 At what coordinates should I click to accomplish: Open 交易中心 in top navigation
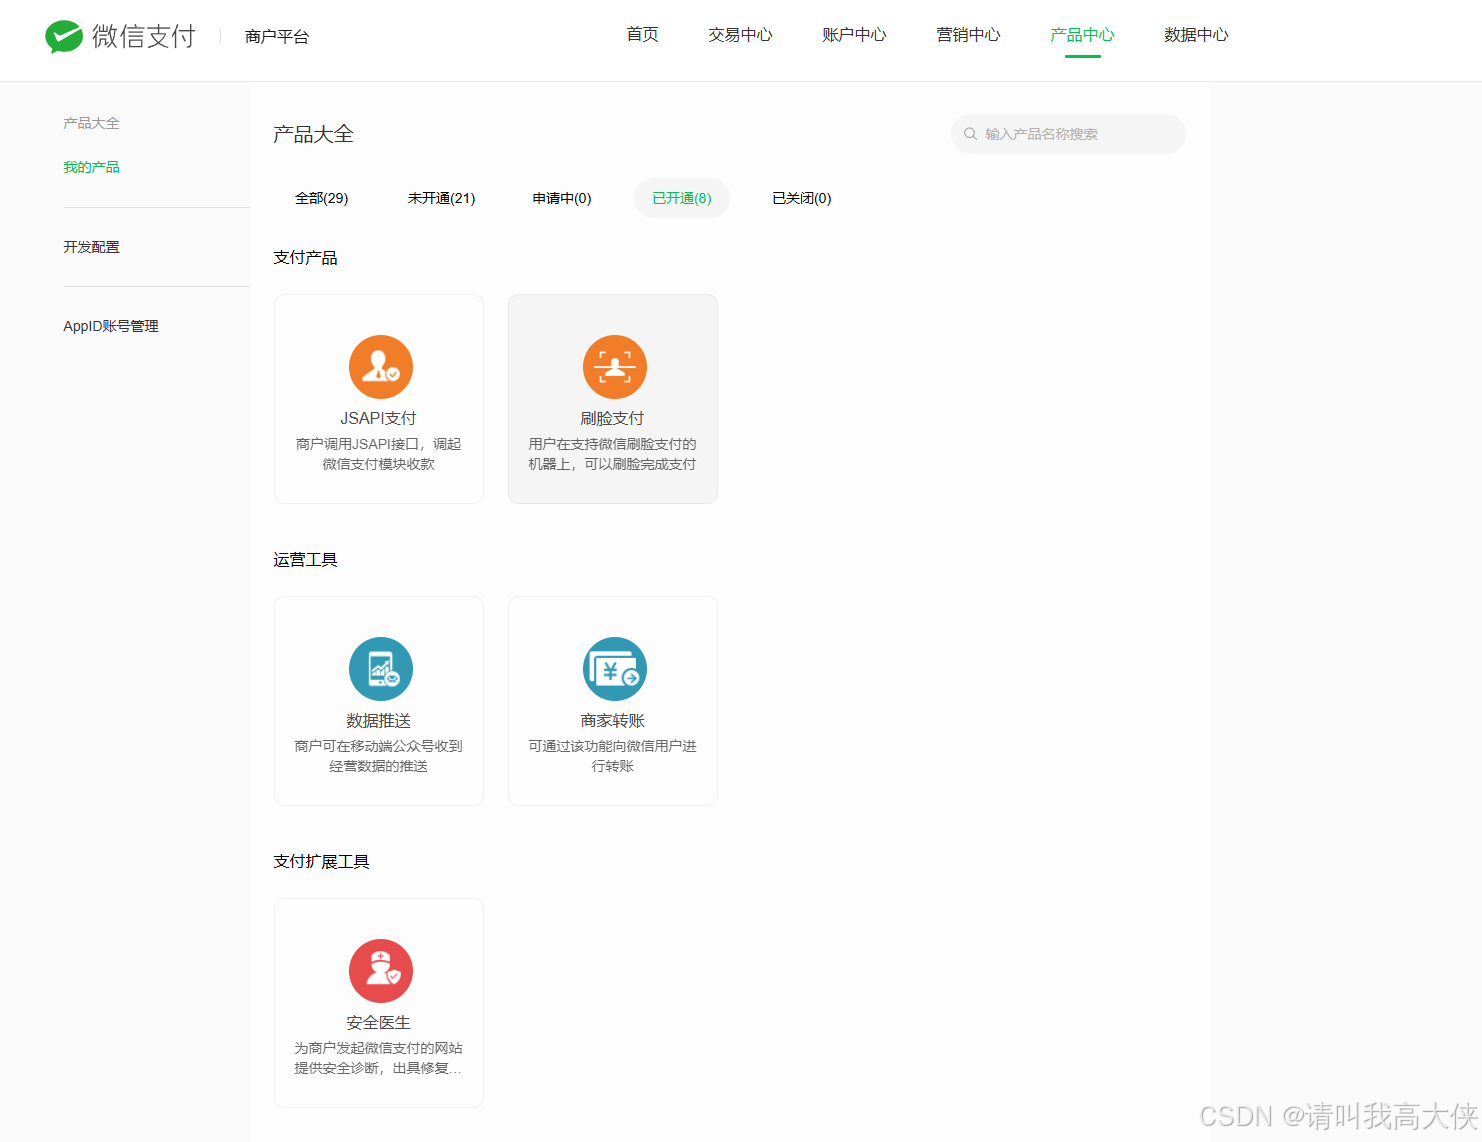tap(740, 35)
